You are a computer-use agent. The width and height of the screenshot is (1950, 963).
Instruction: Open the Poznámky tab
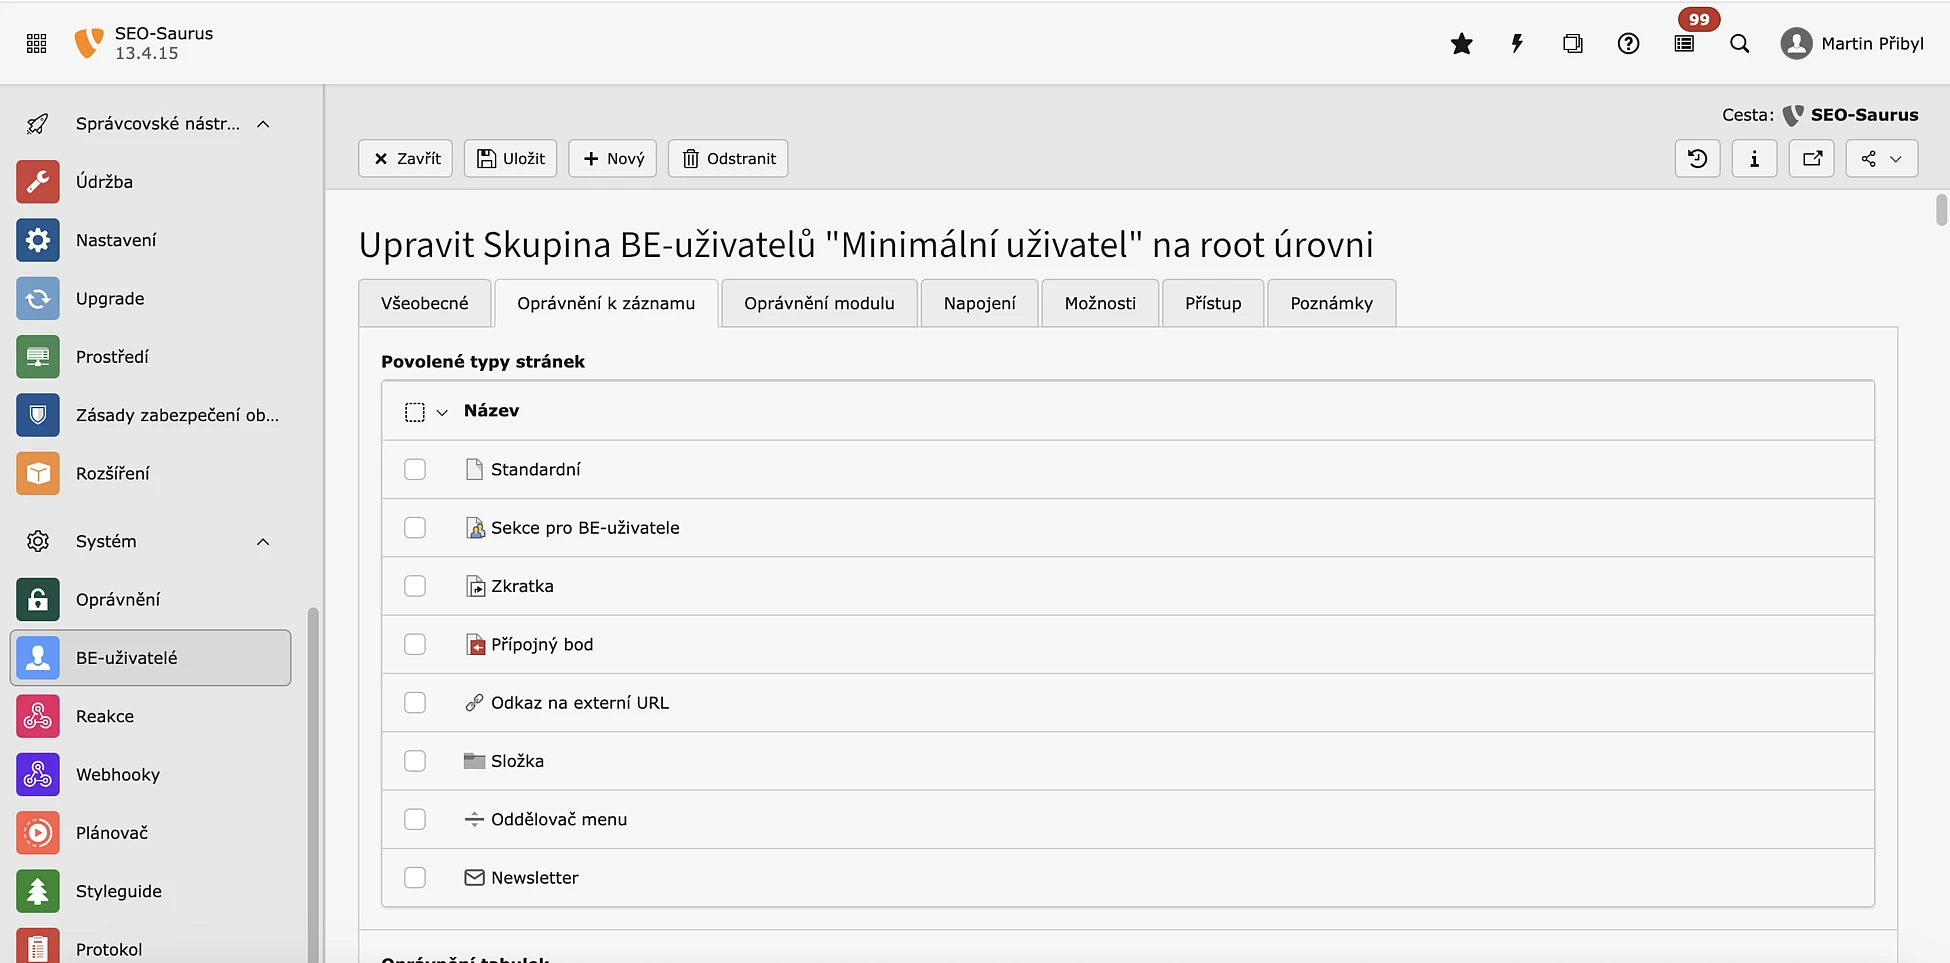(1331, 304)
